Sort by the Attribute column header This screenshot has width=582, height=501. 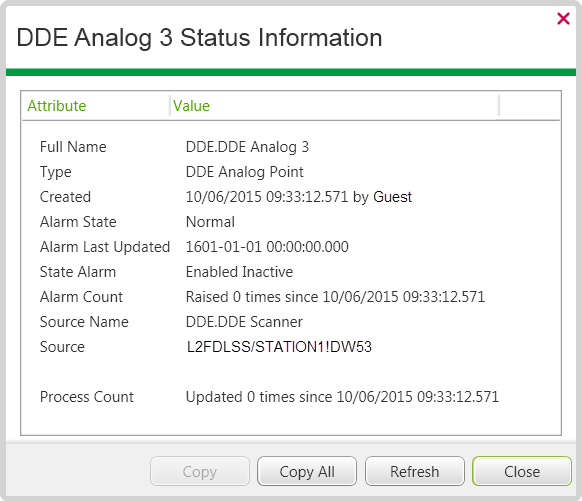coord(96,106)
